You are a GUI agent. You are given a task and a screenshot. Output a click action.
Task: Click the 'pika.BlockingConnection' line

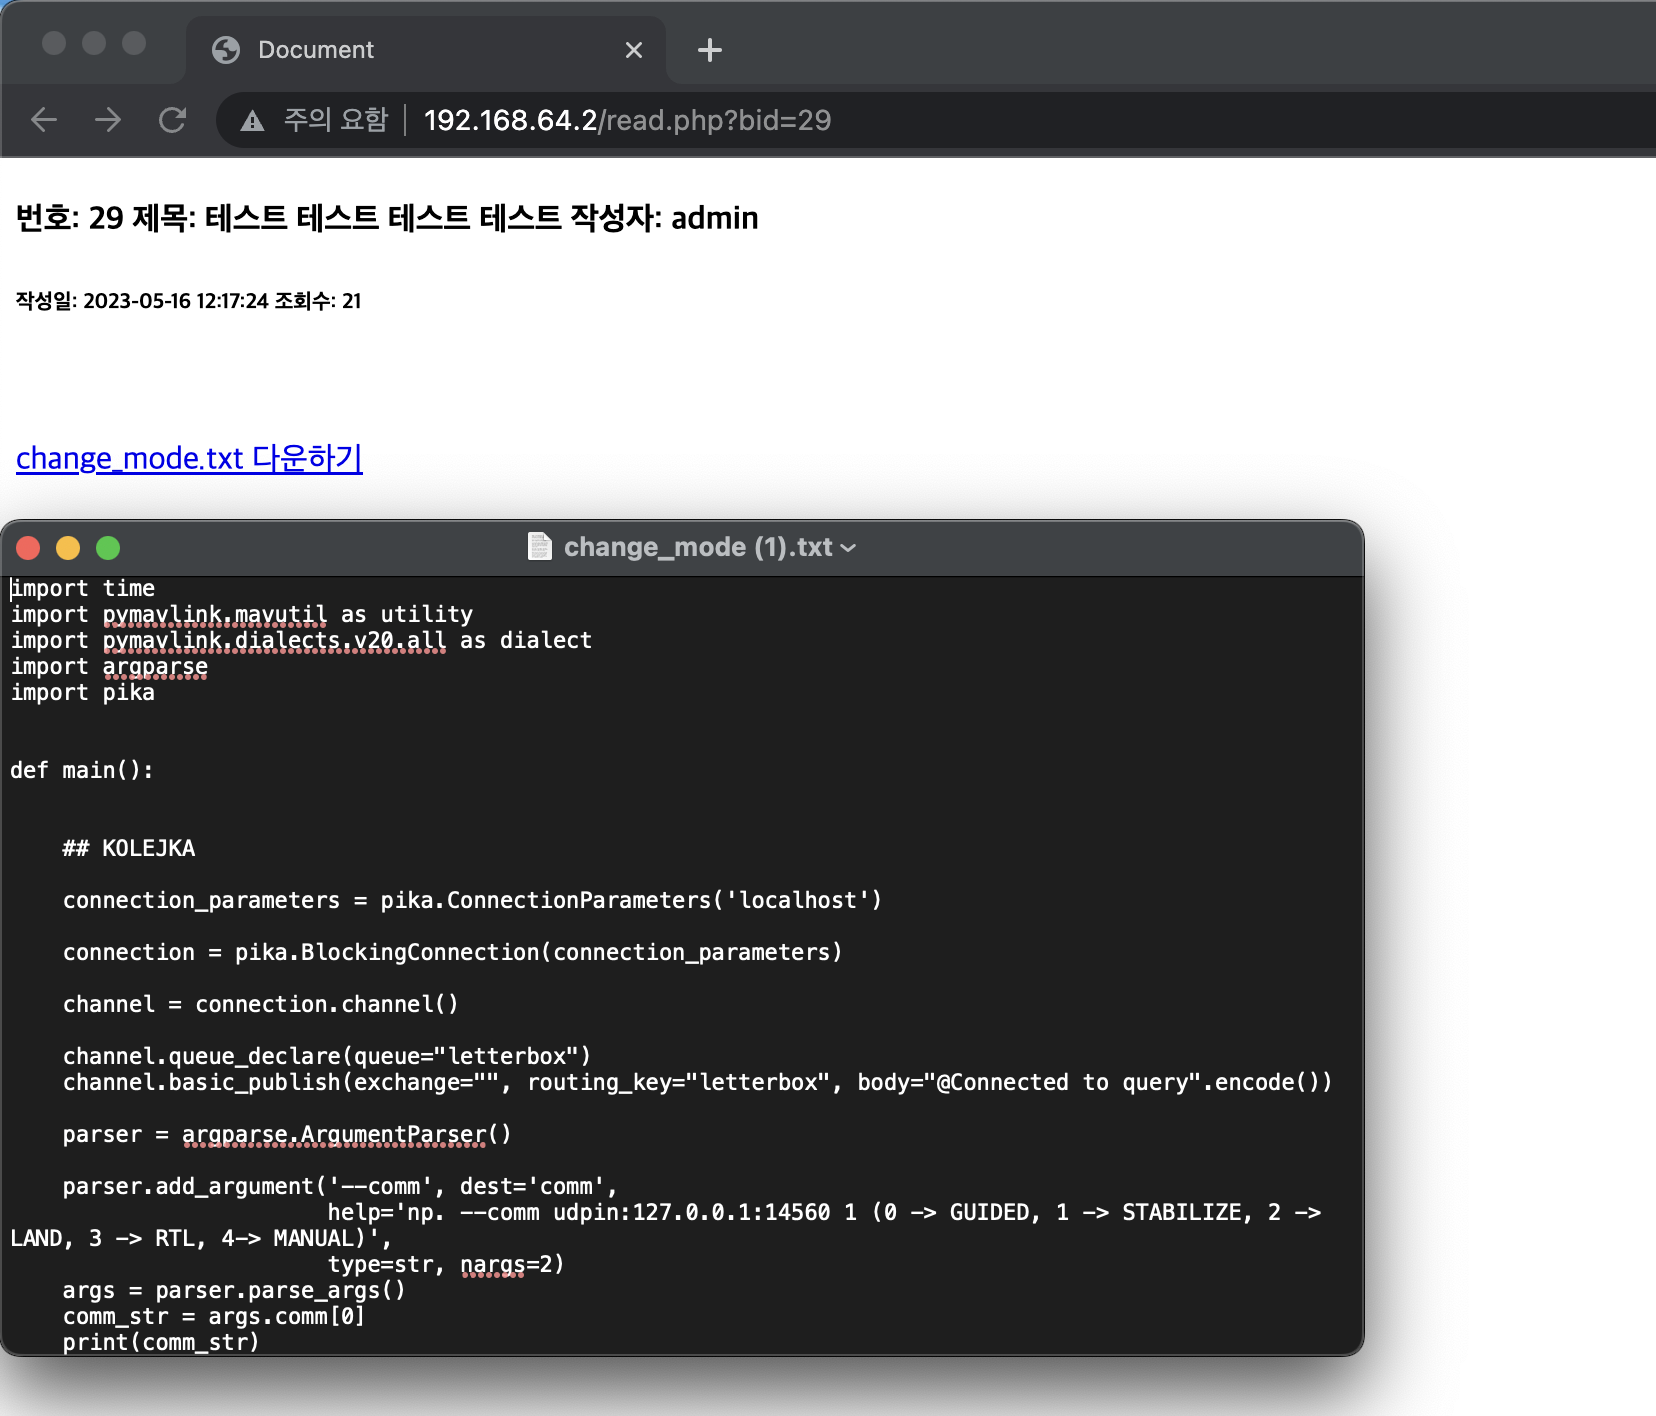tap(452, 952)
